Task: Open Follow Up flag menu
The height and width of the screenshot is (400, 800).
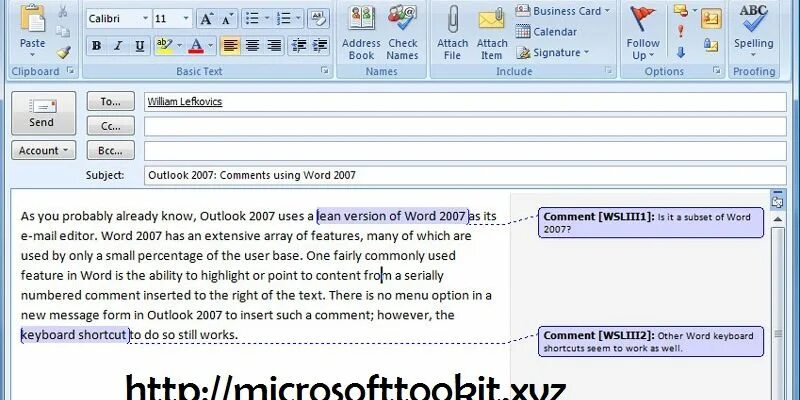Action: 643,33
